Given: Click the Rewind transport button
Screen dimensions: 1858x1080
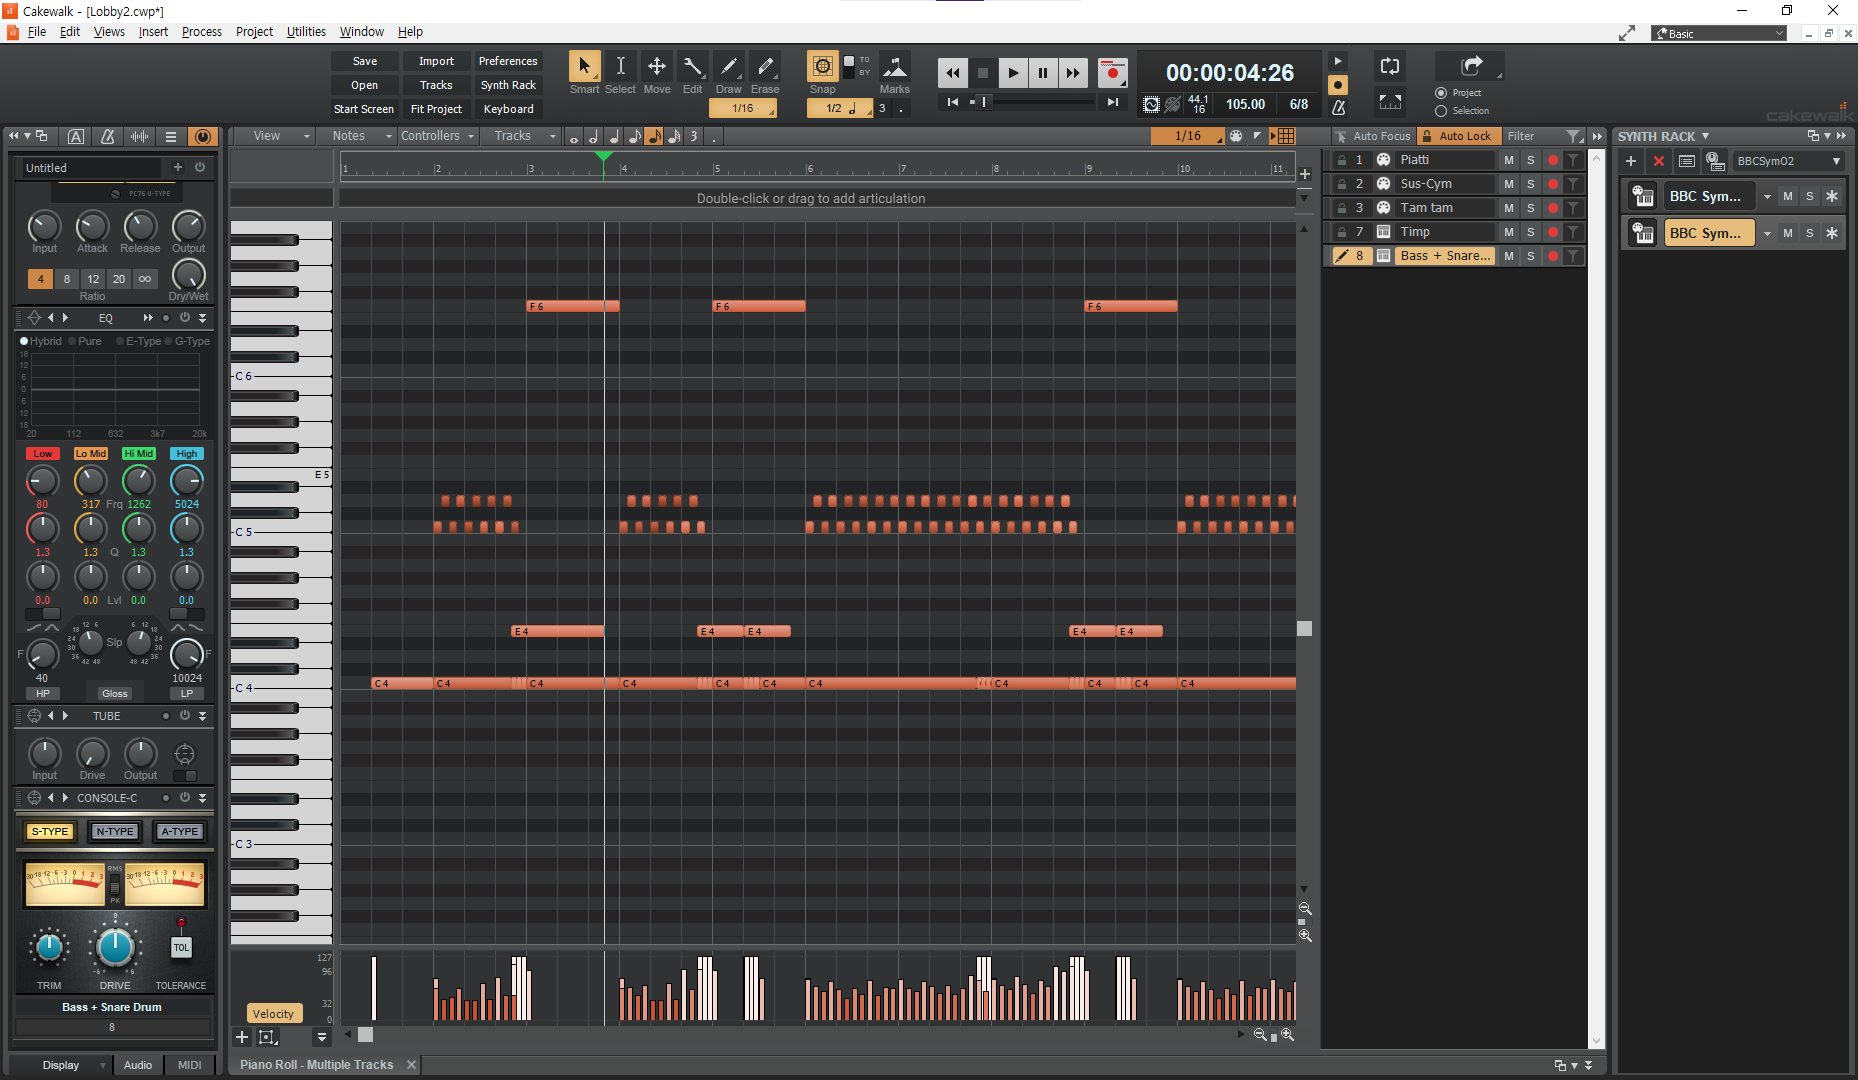Looking at the screenshot, I should point(953,73).
